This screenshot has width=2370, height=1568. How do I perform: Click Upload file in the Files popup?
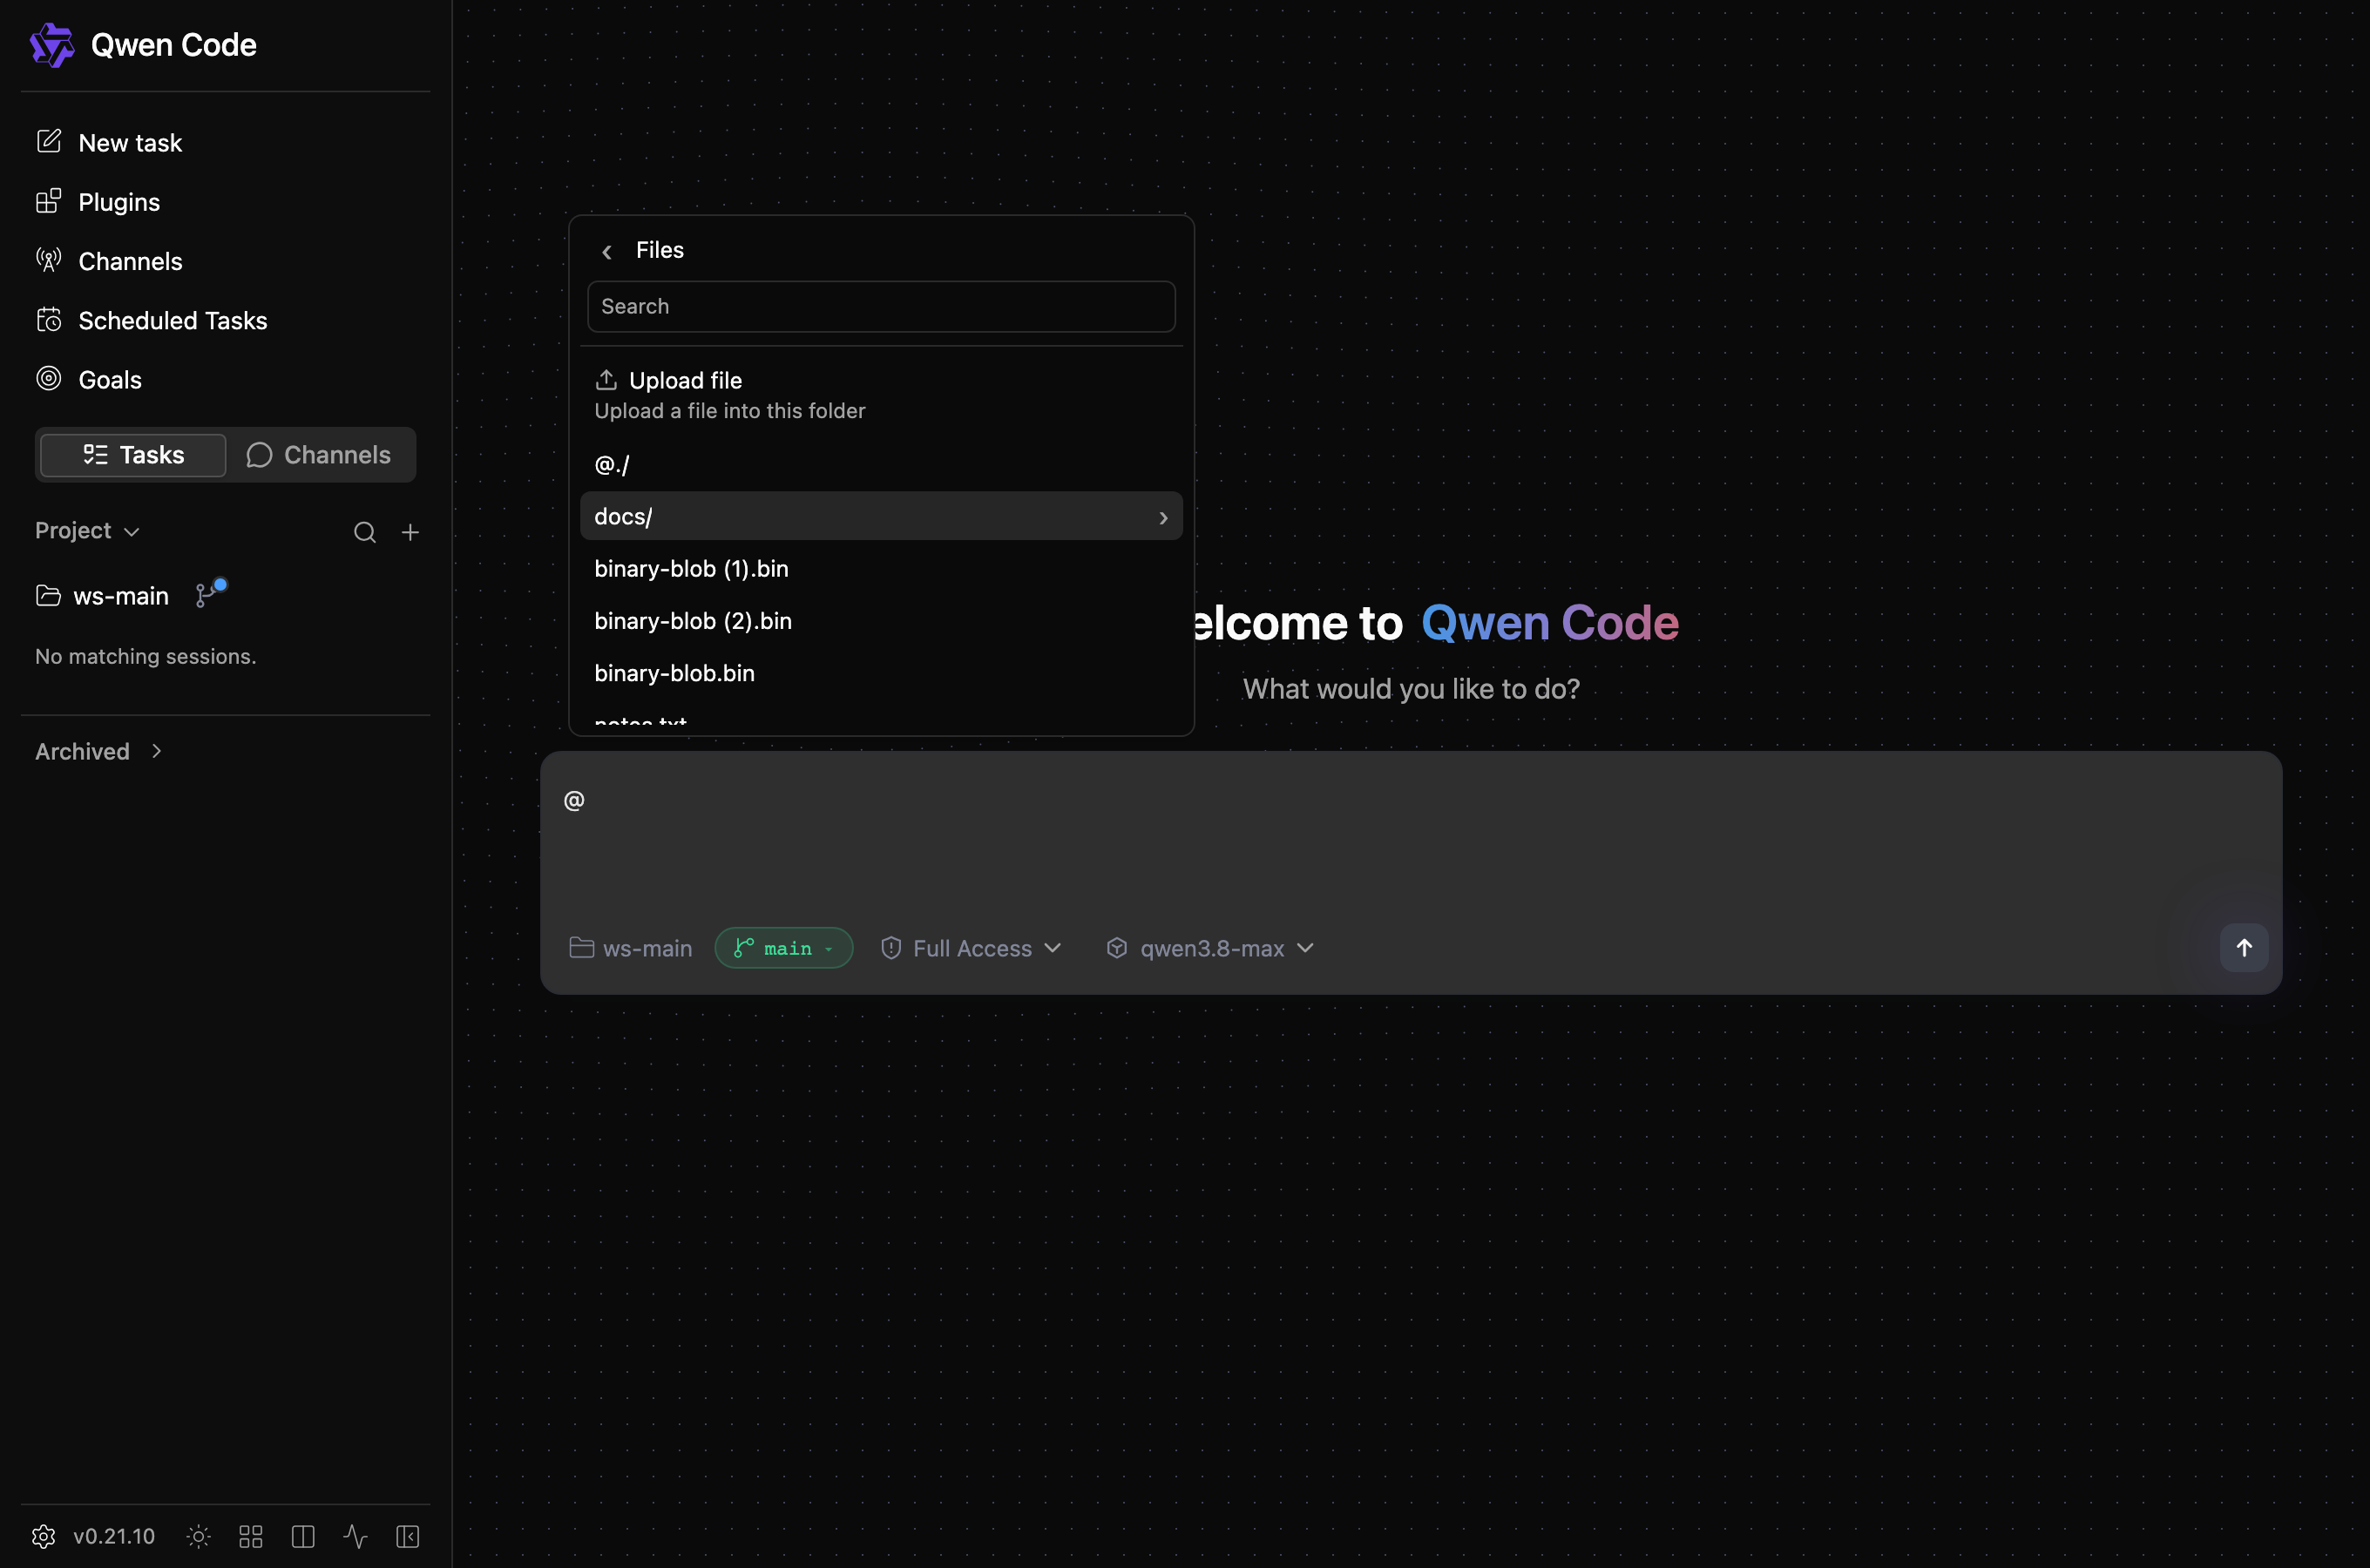click(x=881, y=395)
